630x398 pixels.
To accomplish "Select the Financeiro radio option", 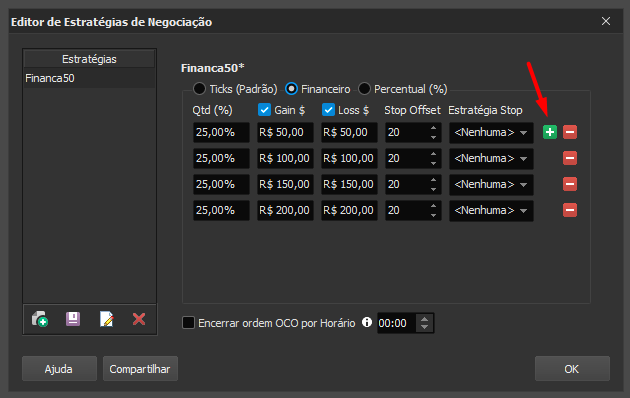I will coord(291,89).
